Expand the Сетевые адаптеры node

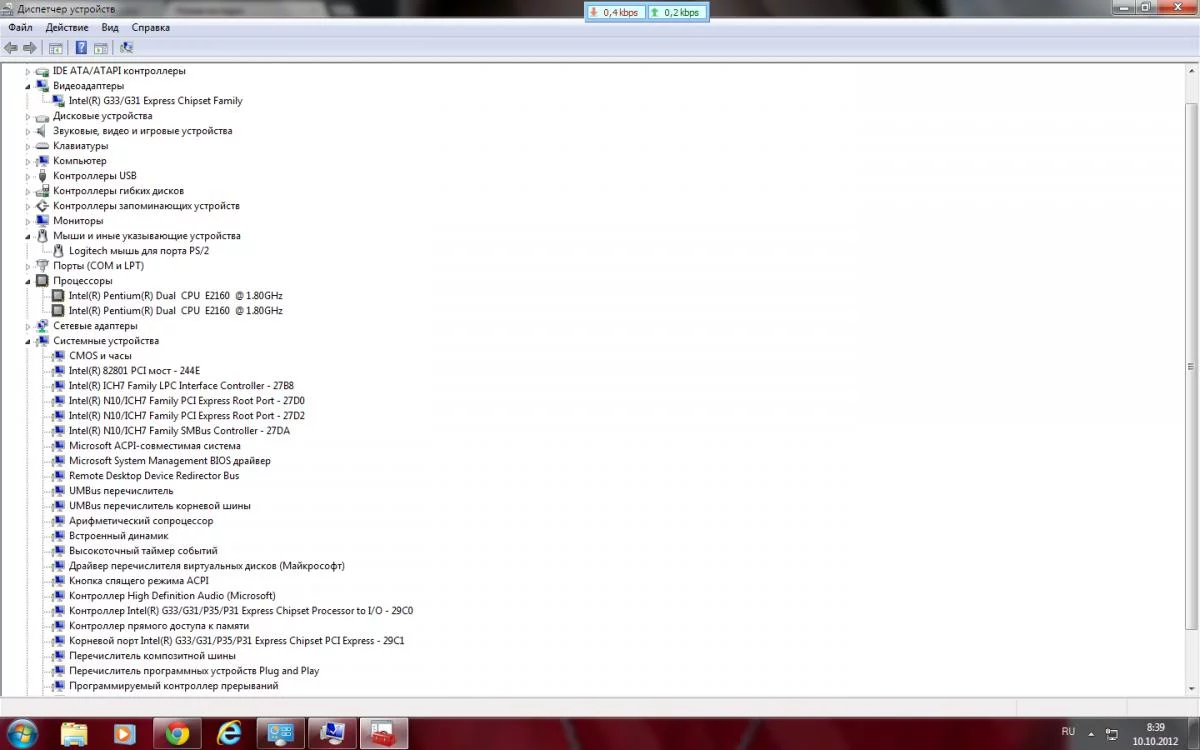click(x=29, y=326)
